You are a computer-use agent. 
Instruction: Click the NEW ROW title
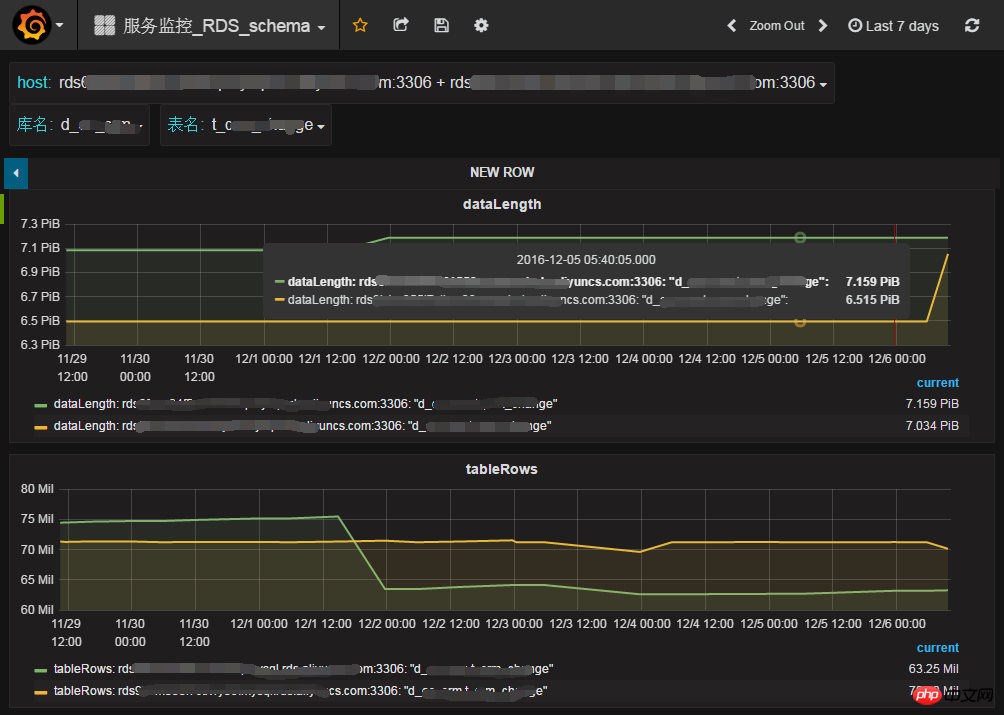point(502,172)
